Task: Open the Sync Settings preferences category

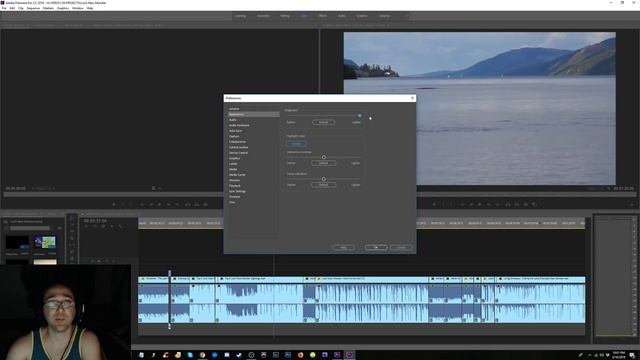Action: point(237,191)
